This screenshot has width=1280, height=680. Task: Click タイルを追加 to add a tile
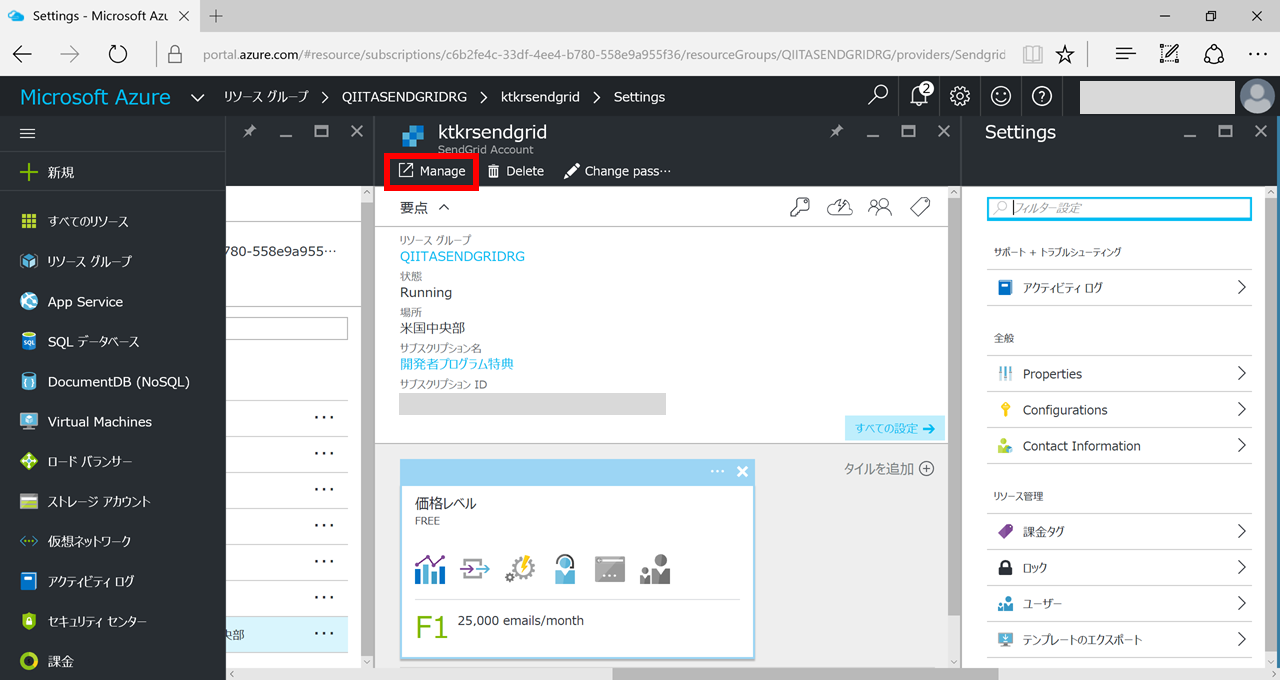pyautogui.click(x=889, y=468)
